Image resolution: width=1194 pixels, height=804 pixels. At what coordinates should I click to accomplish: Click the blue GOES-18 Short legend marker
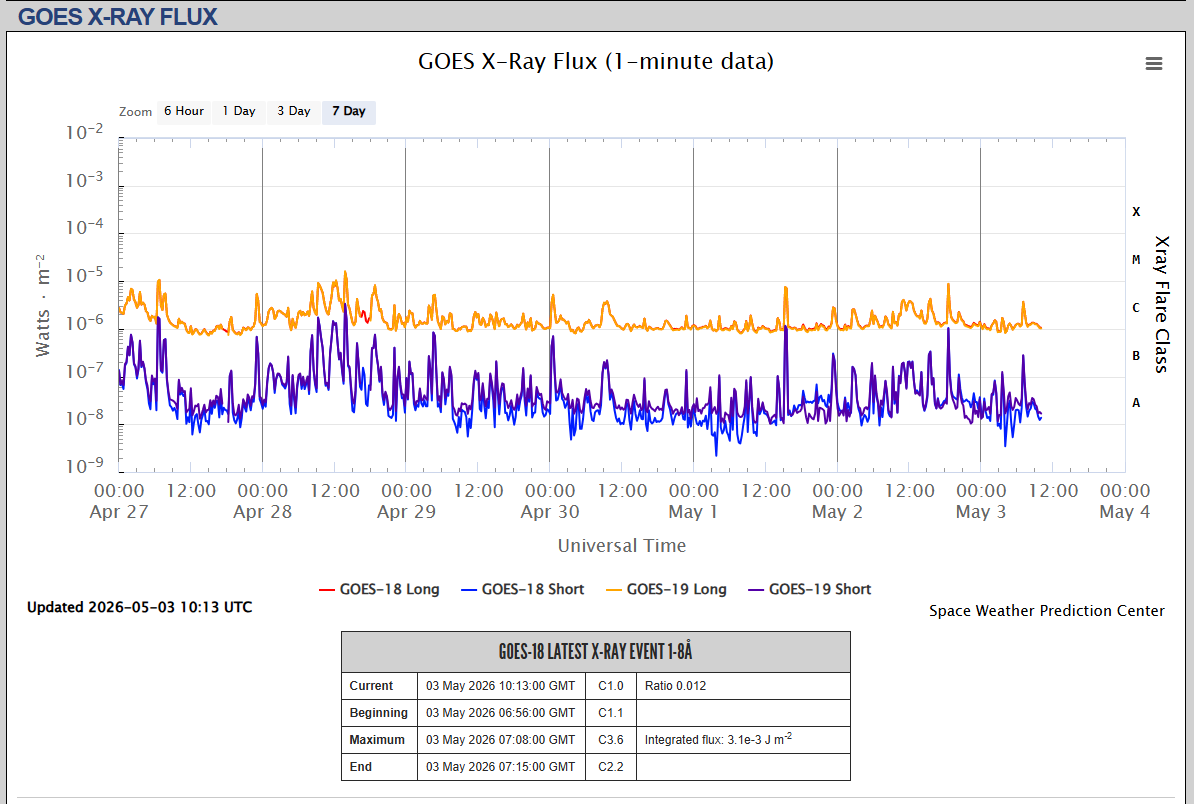470,590
